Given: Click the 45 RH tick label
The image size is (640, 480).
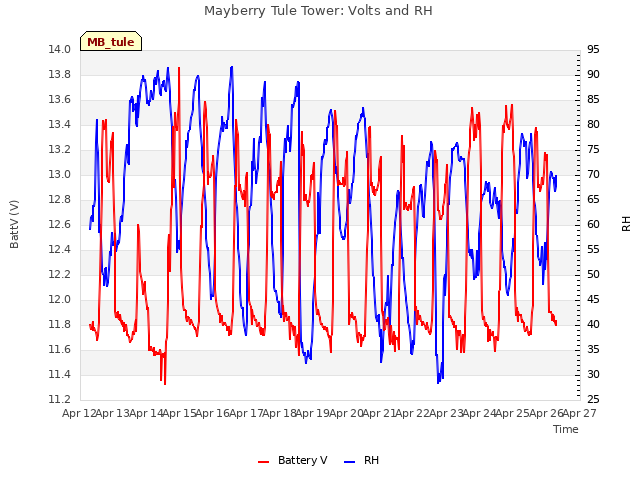Looking at the screenshot, I should click(593, 300).
